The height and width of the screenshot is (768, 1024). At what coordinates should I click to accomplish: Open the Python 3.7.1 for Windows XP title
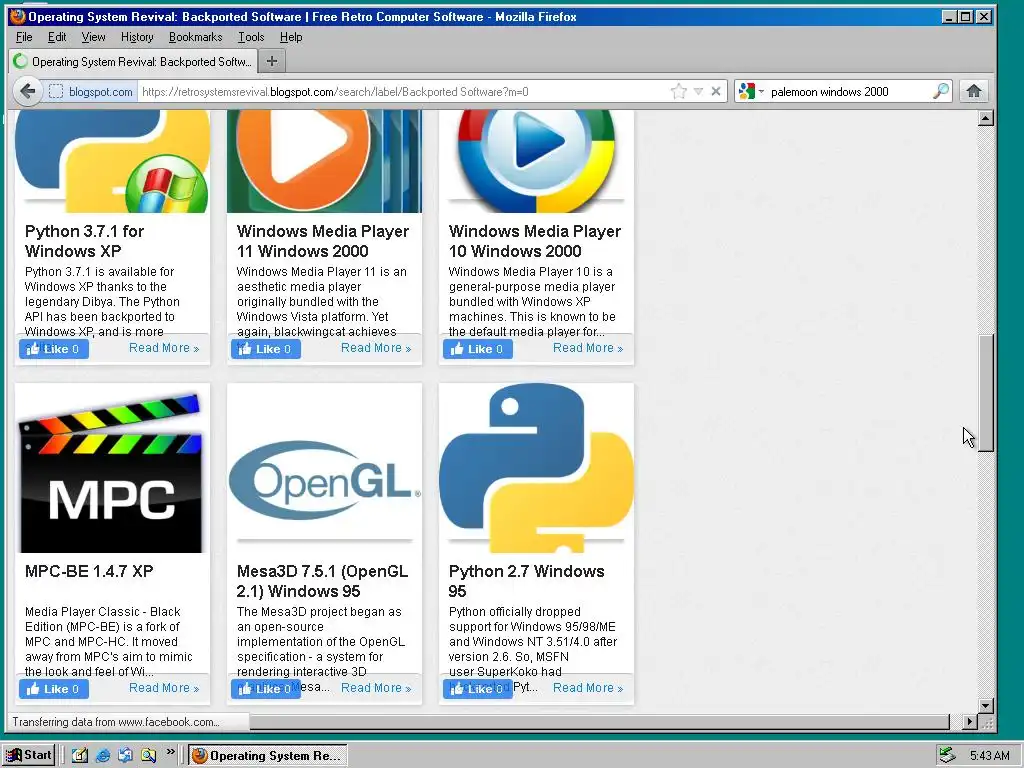[84, 241]
